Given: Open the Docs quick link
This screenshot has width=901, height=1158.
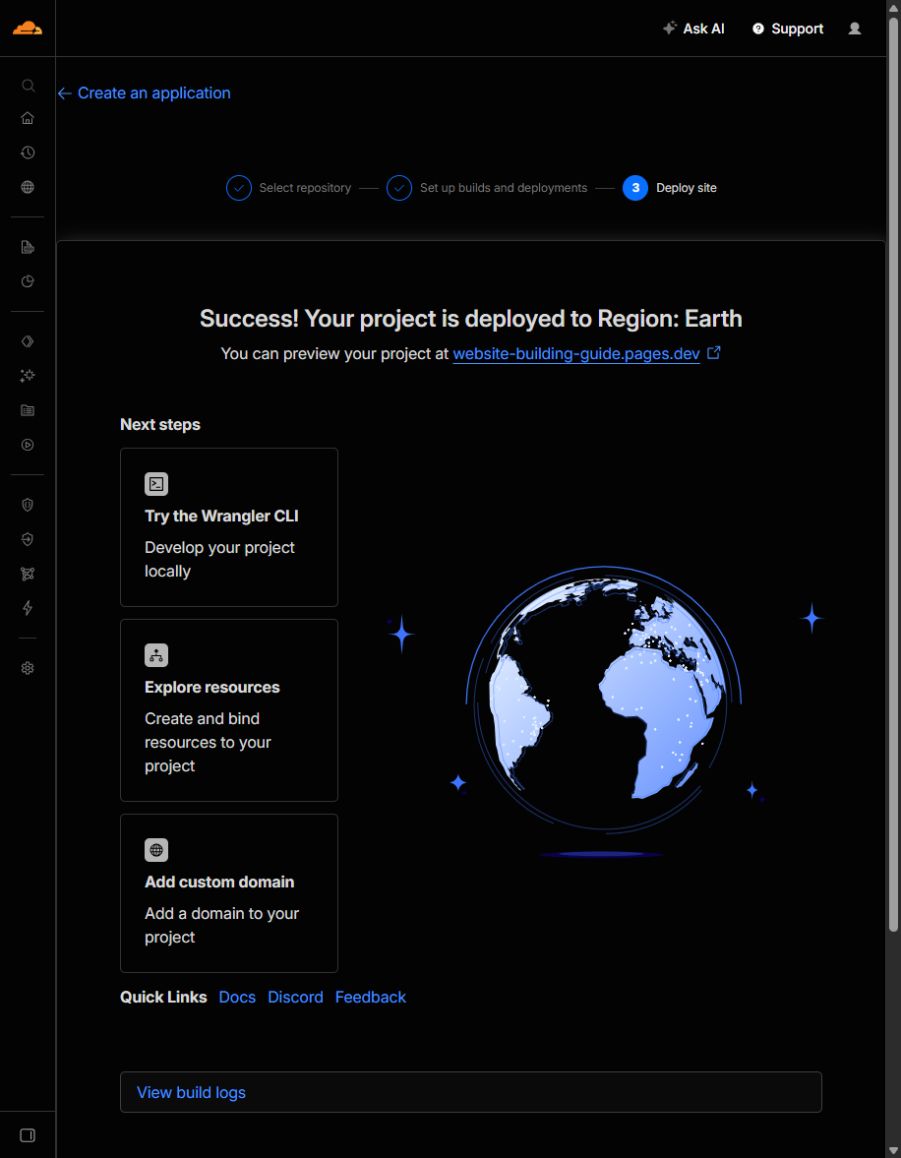Looking at the screenshot, I should pos(237,997).
